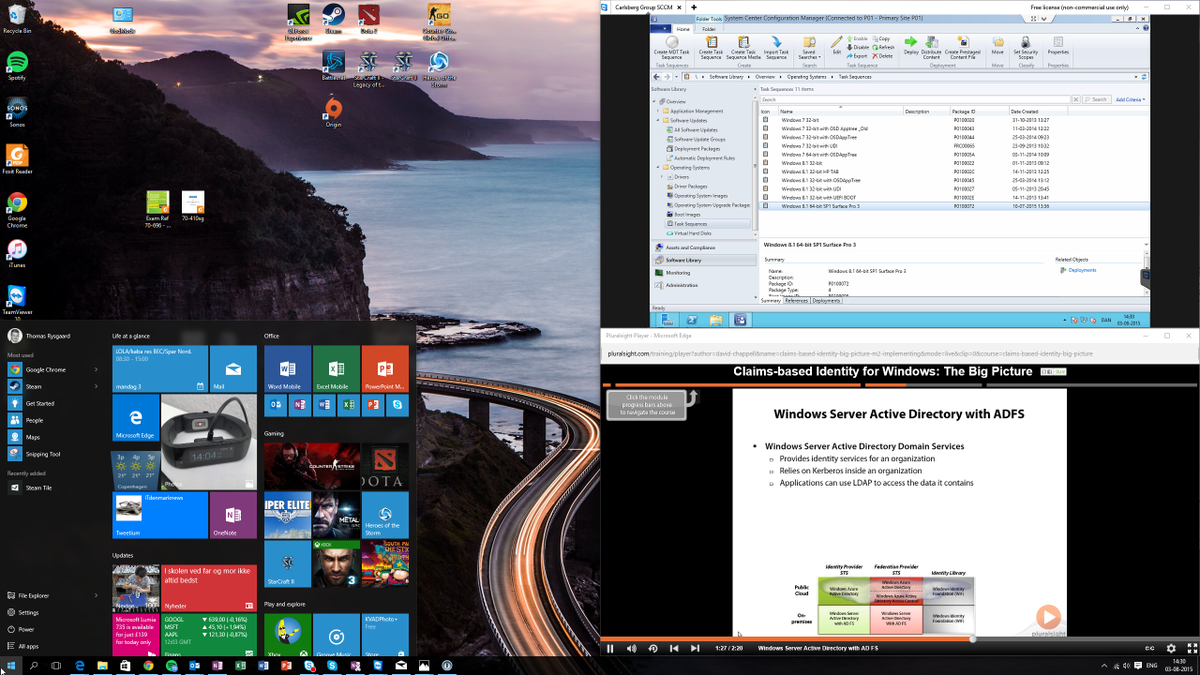Open the Excel Mobile tile
The image size is (1200, 675).
336,368
